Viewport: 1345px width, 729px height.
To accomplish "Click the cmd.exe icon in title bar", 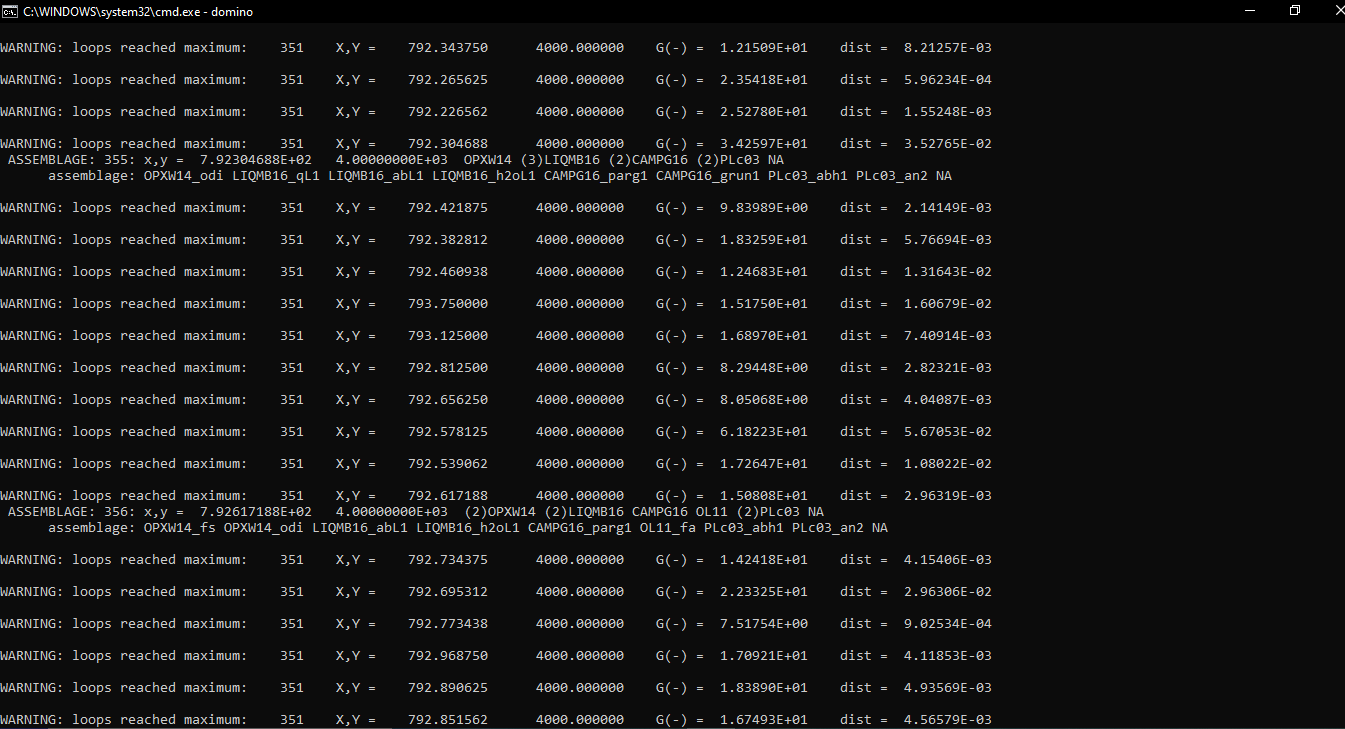I will [x=10, y=11].
